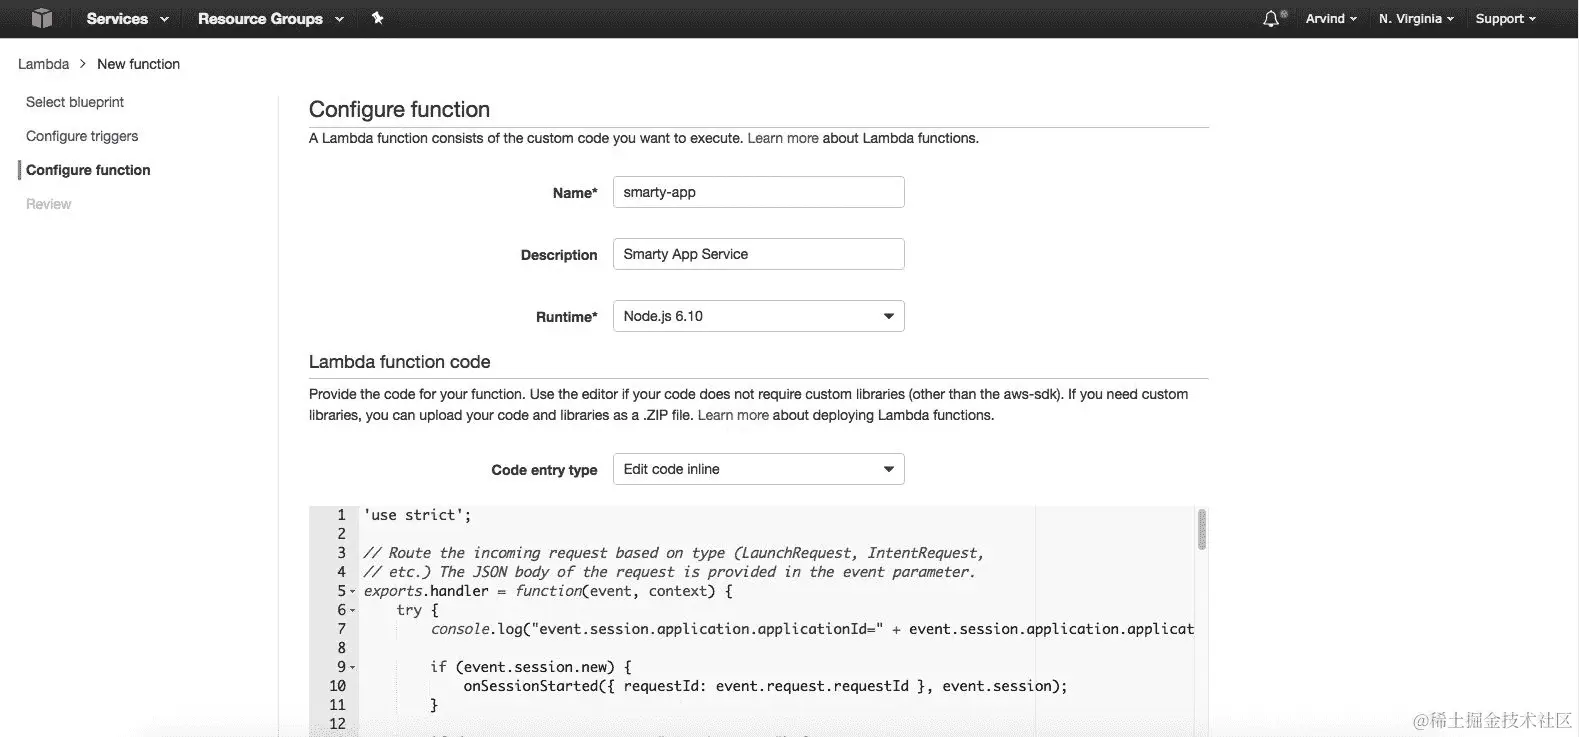This screenshot has width=1579, height=737.
Task: Select the Configure function step
Action: click(88, 170)
